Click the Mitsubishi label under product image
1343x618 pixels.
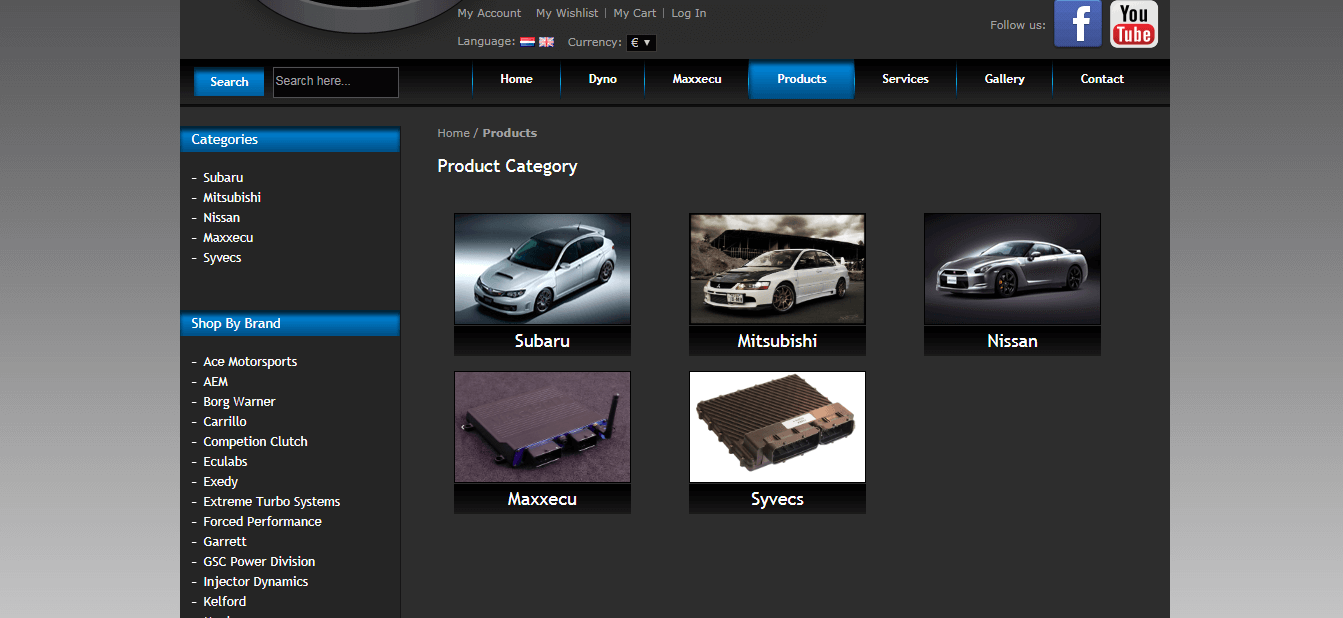point(777,341)
